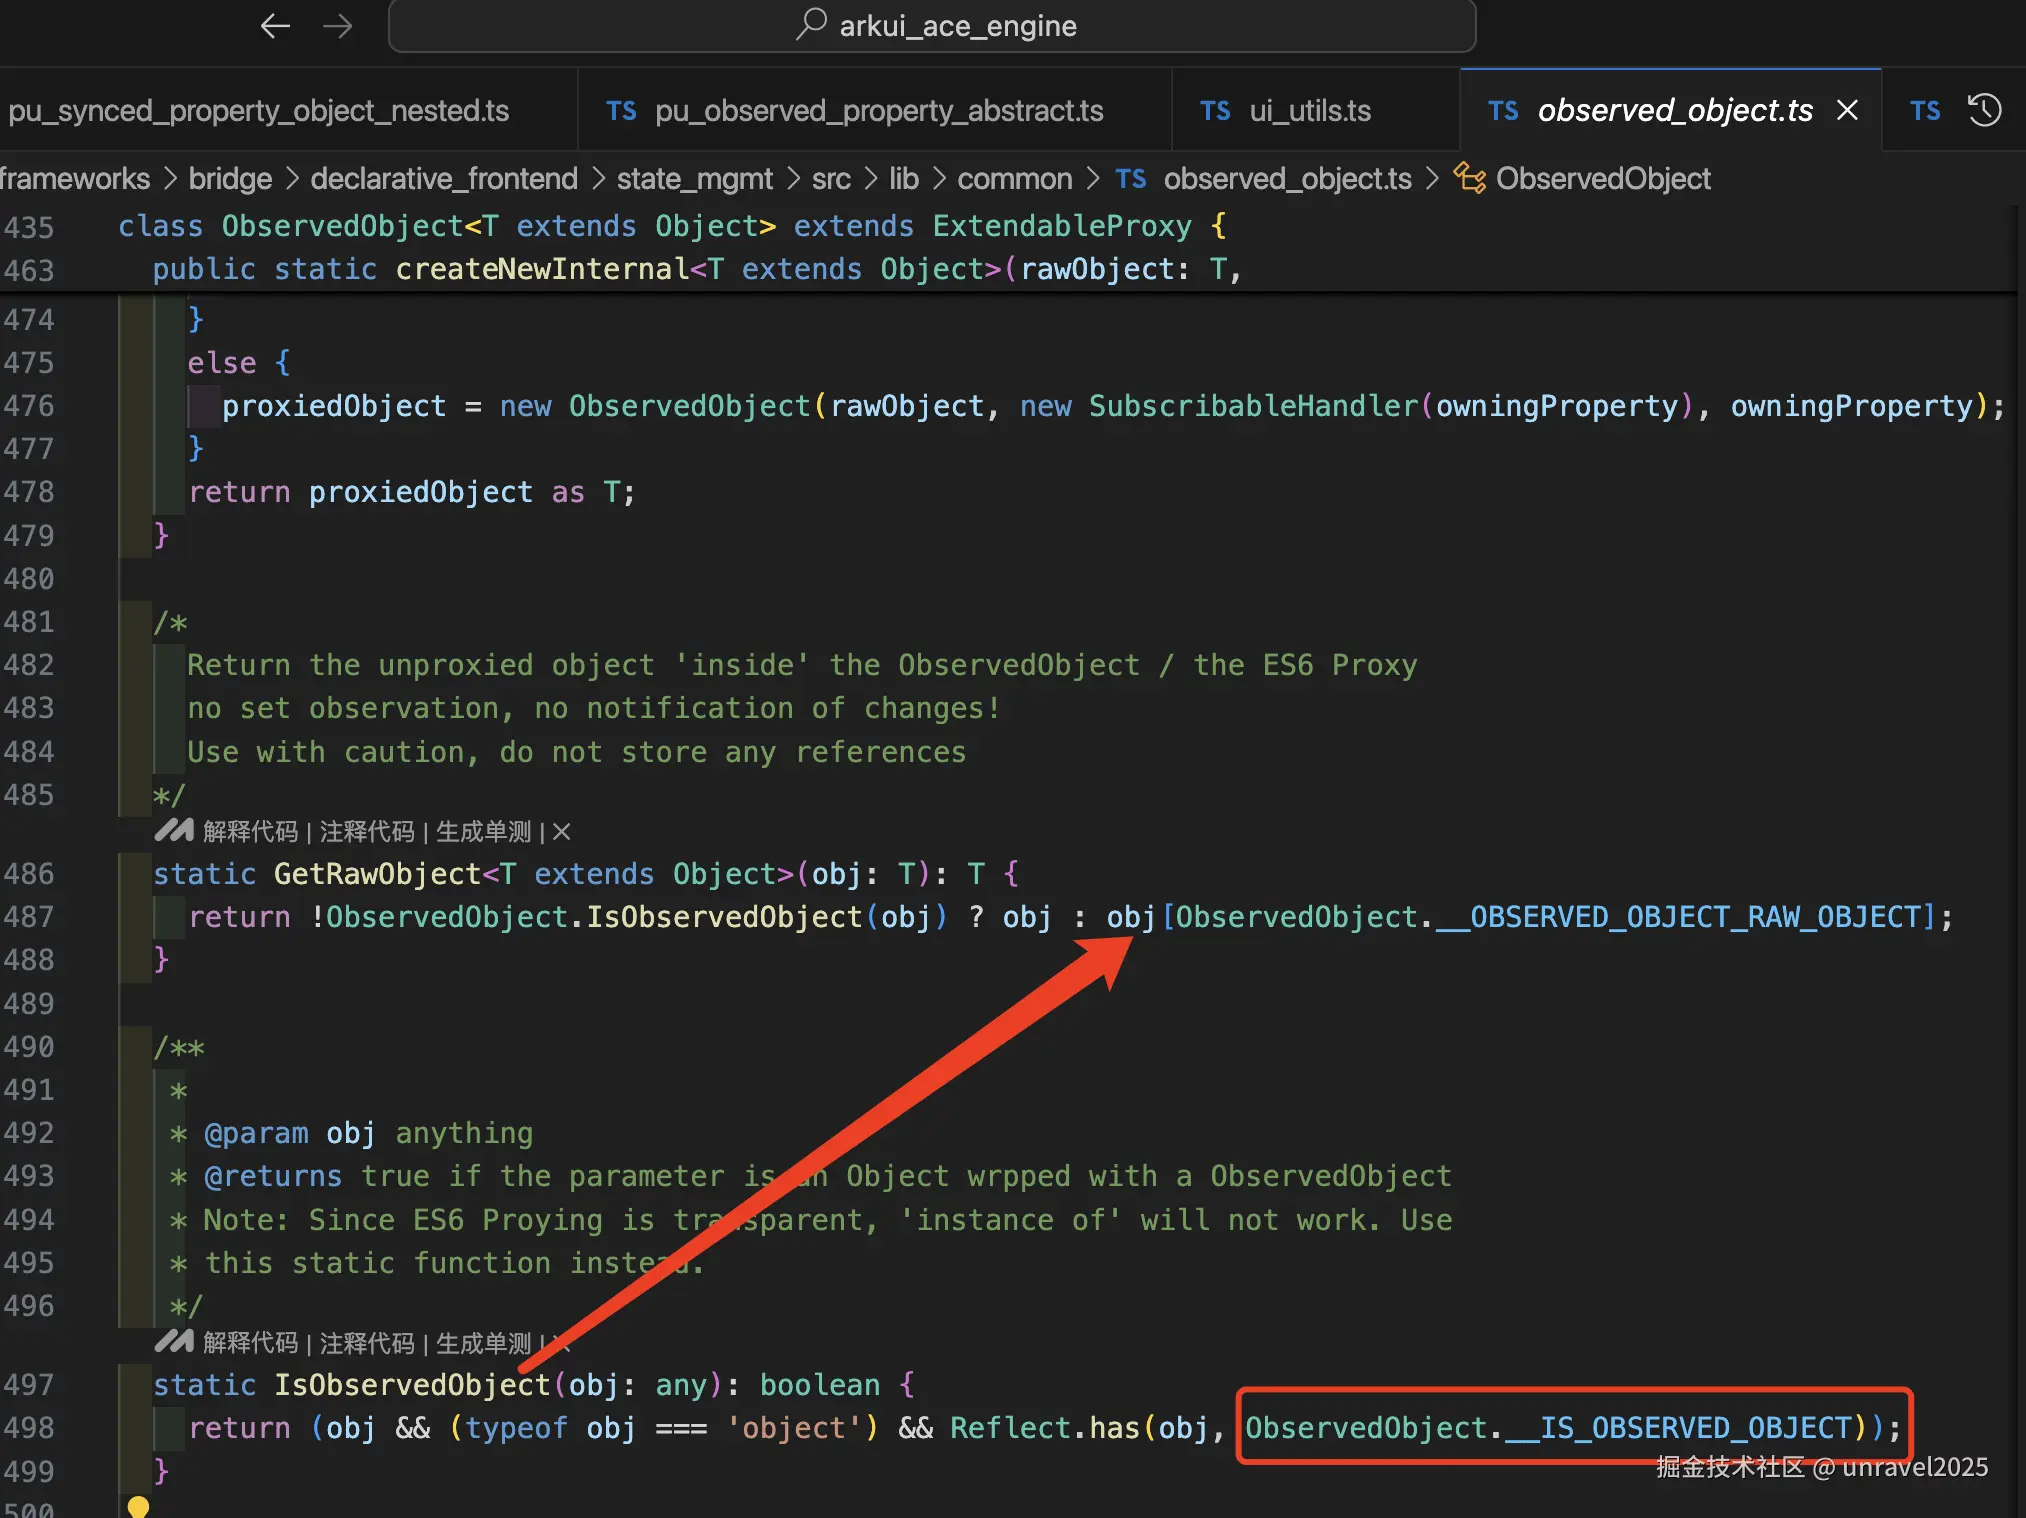The height and width of the screenshot is (1518, 2026).
Task: Click the ObservedObject class symbol icon
Action: click(x=1468, y=178)
